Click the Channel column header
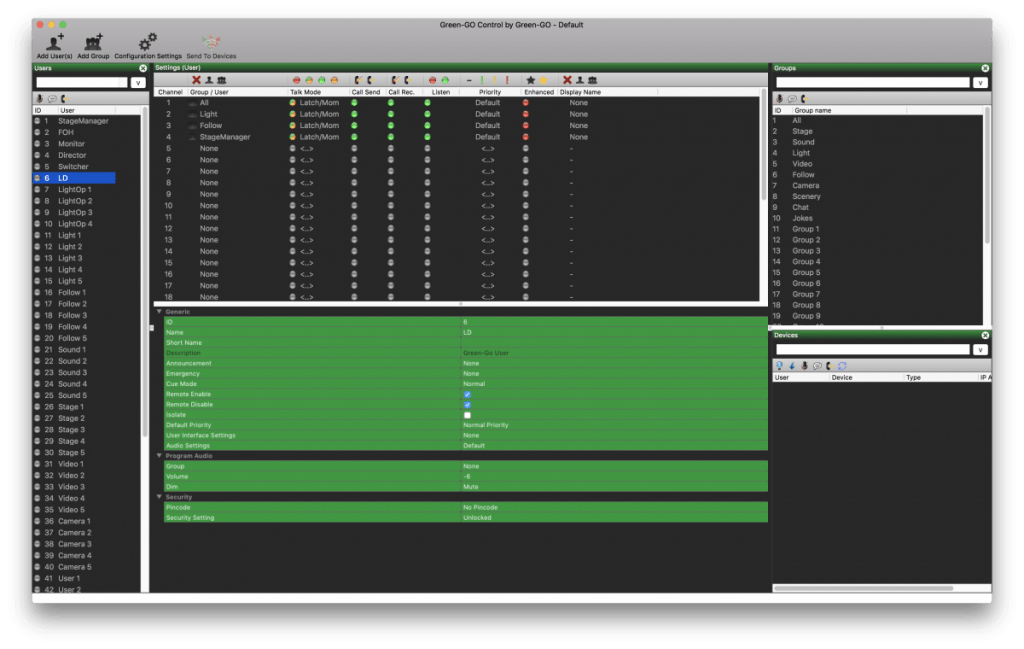 point(170,92)
